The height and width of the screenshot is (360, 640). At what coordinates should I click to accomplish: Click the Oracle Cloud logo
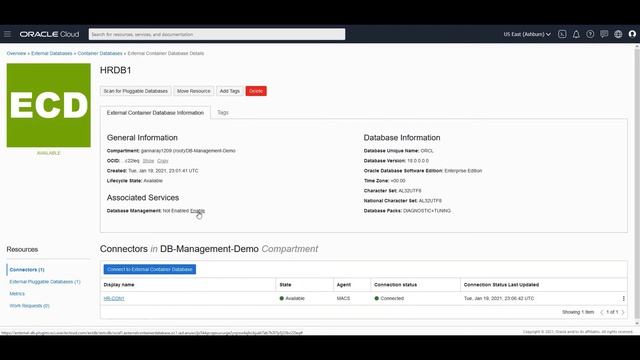tap(49, 34)
